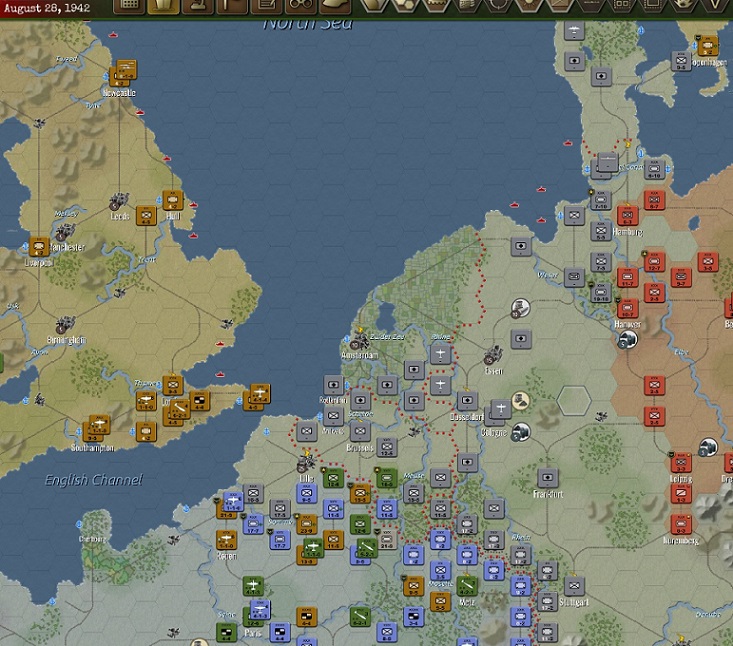Toggle the envelope-shaped overlay hex button
Screen dimensions: 733x646
[x=559, y=5]
